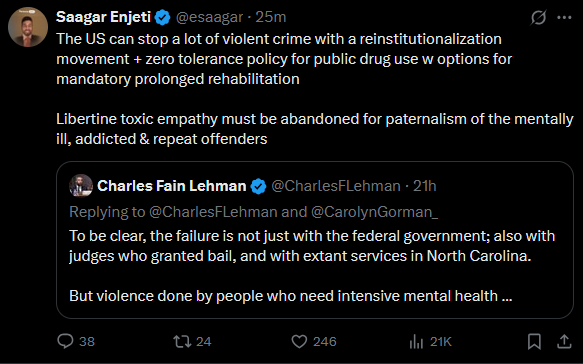
Task: Open the 25m timestamp link
Action: [x=271, y=17]
